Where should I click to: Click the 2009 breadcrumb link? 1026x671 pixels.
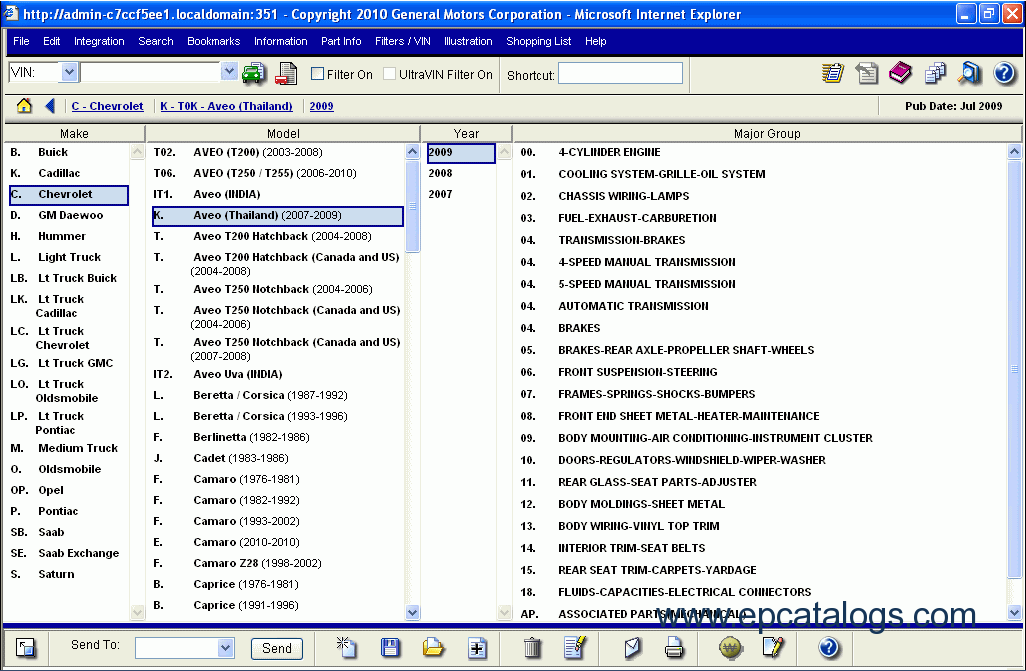(x=321, y=106)
